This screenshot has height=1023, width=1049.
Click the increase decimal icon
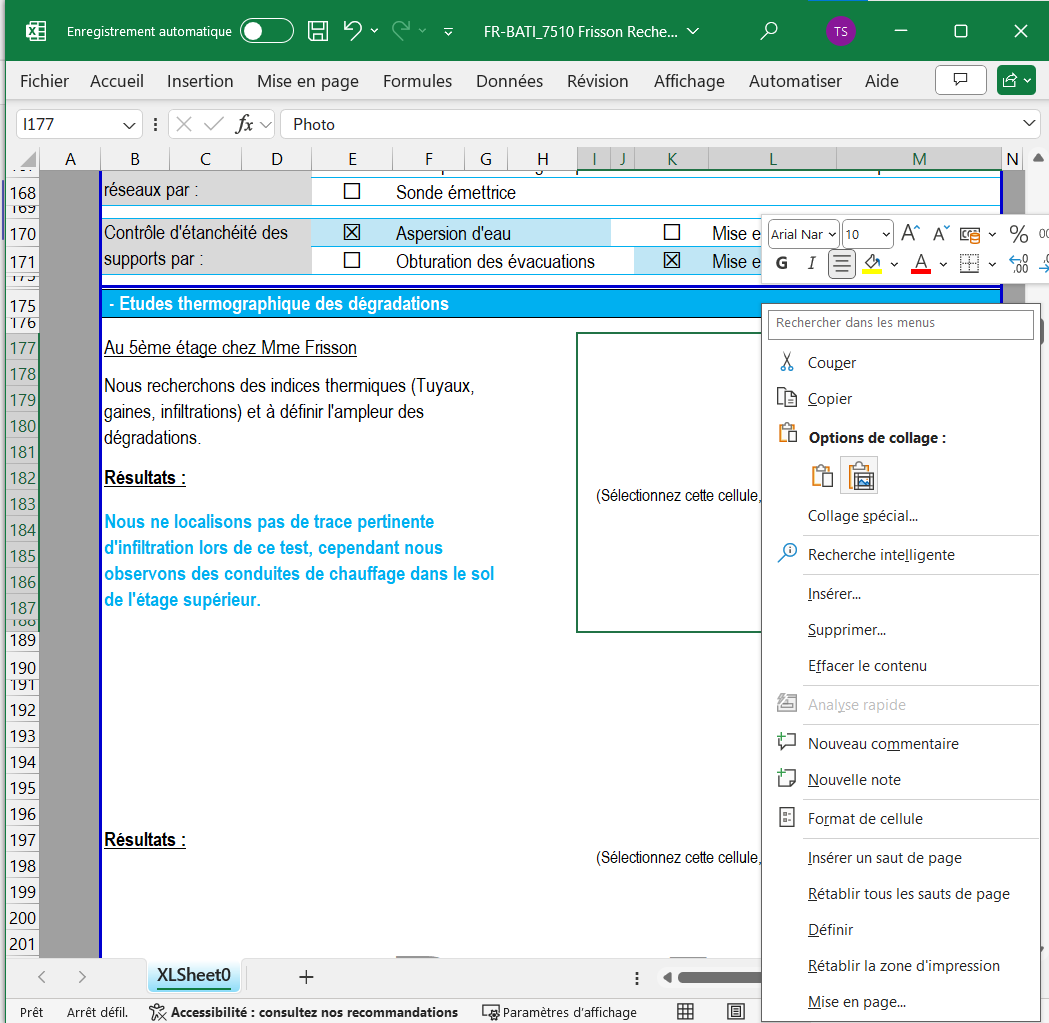[x=1018, y=264]
